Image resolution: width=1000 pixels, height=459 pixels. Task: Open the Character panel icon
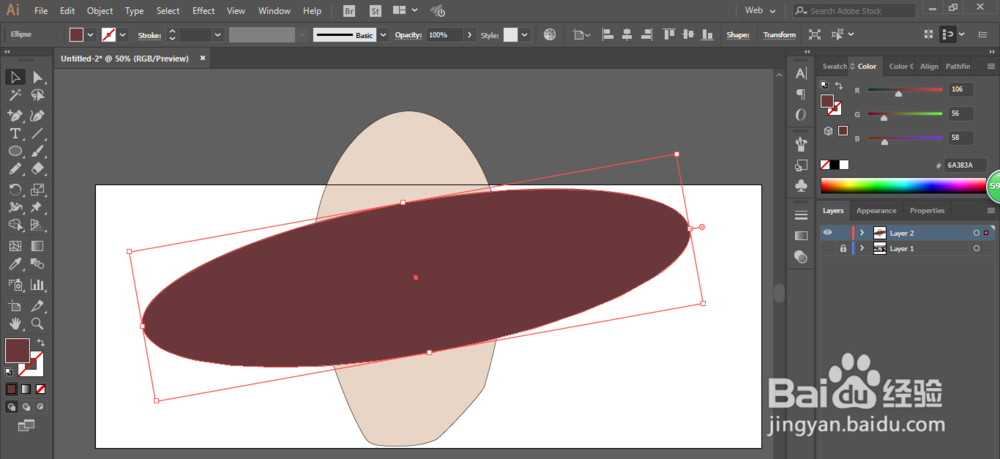coord(801,74)
